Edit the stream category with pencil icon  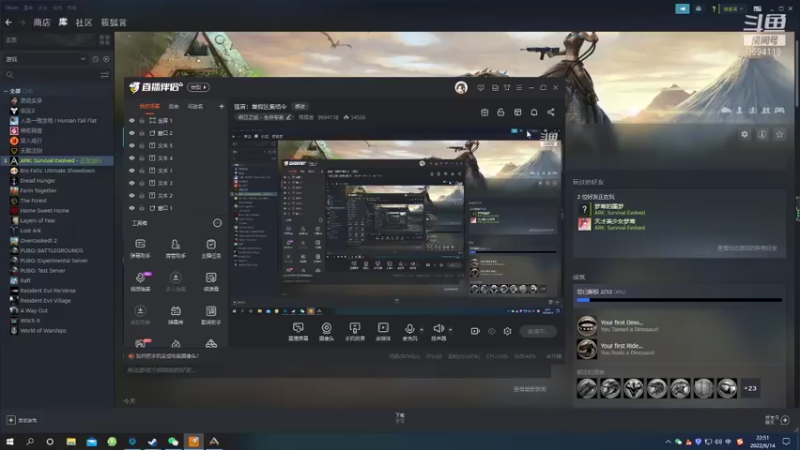coord(288,117)
